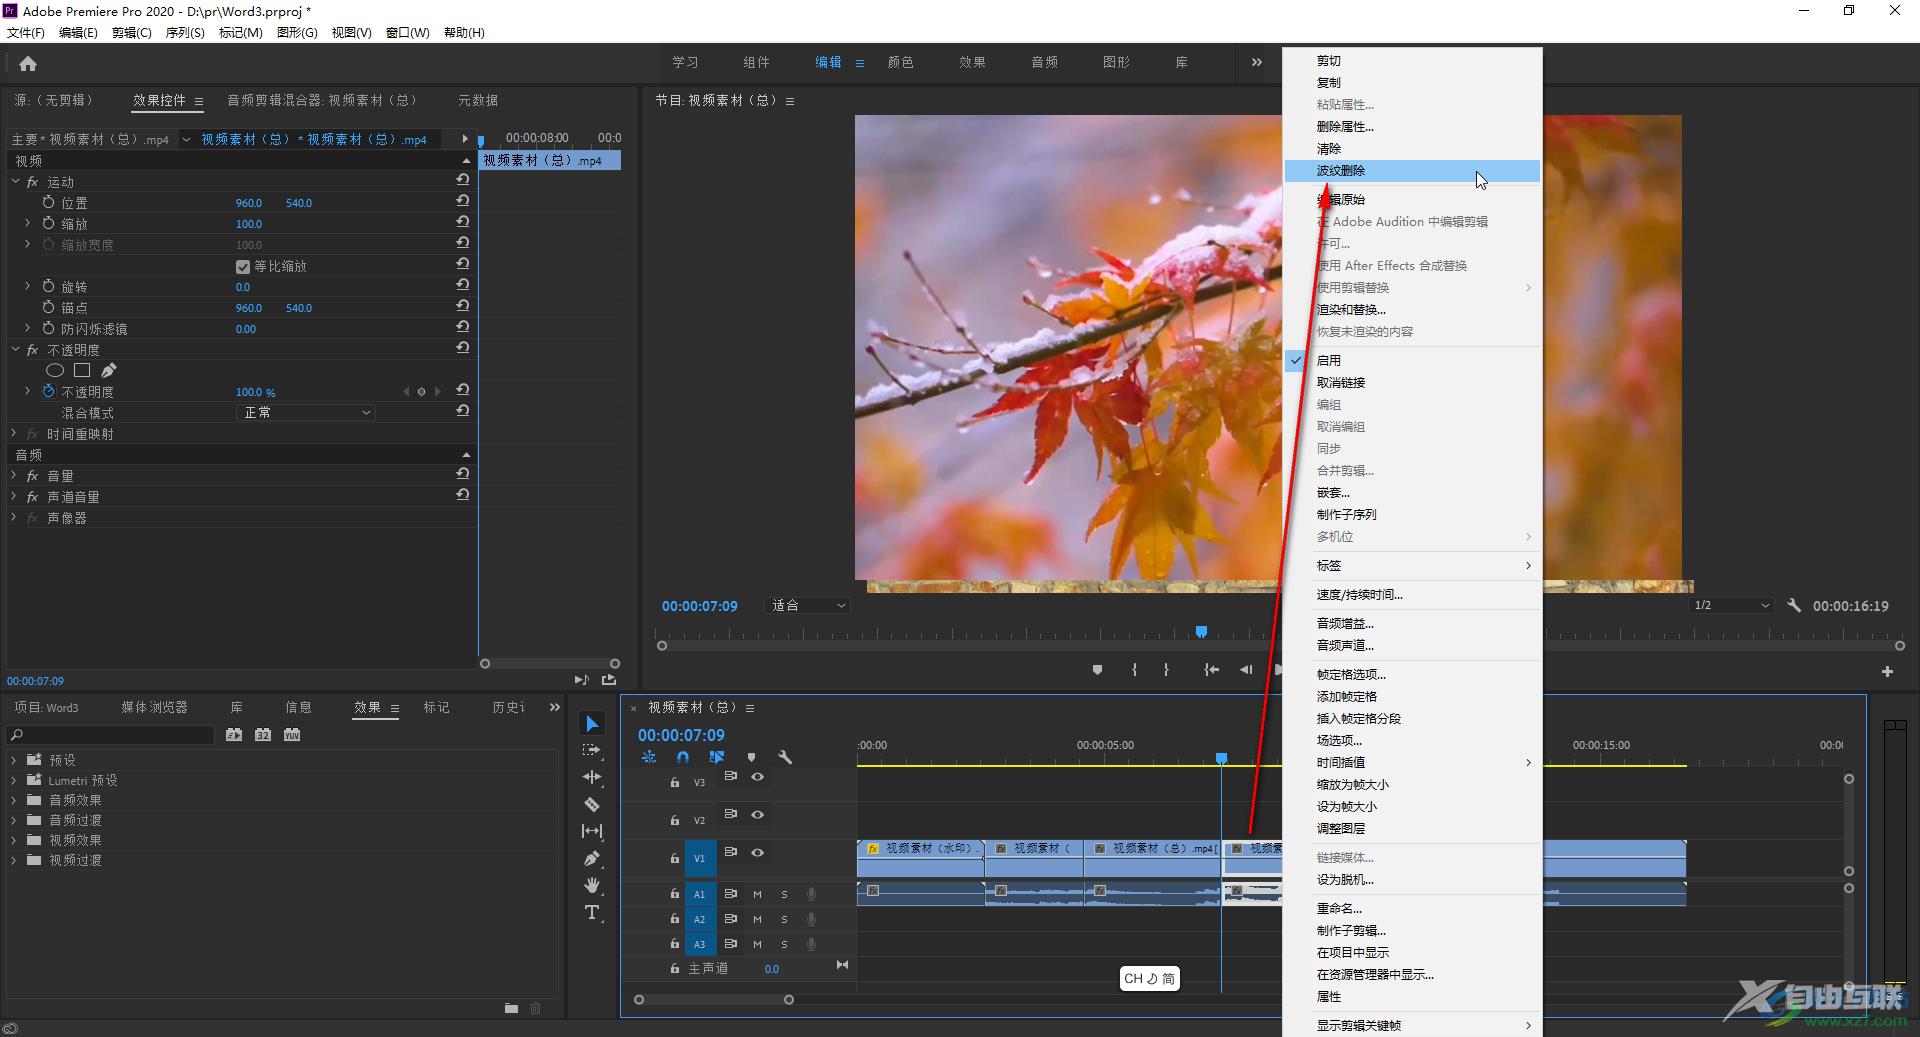Add a marker in the timeline header
Viewport: 1920px width, 1037px height.
(x=752, y=758)
